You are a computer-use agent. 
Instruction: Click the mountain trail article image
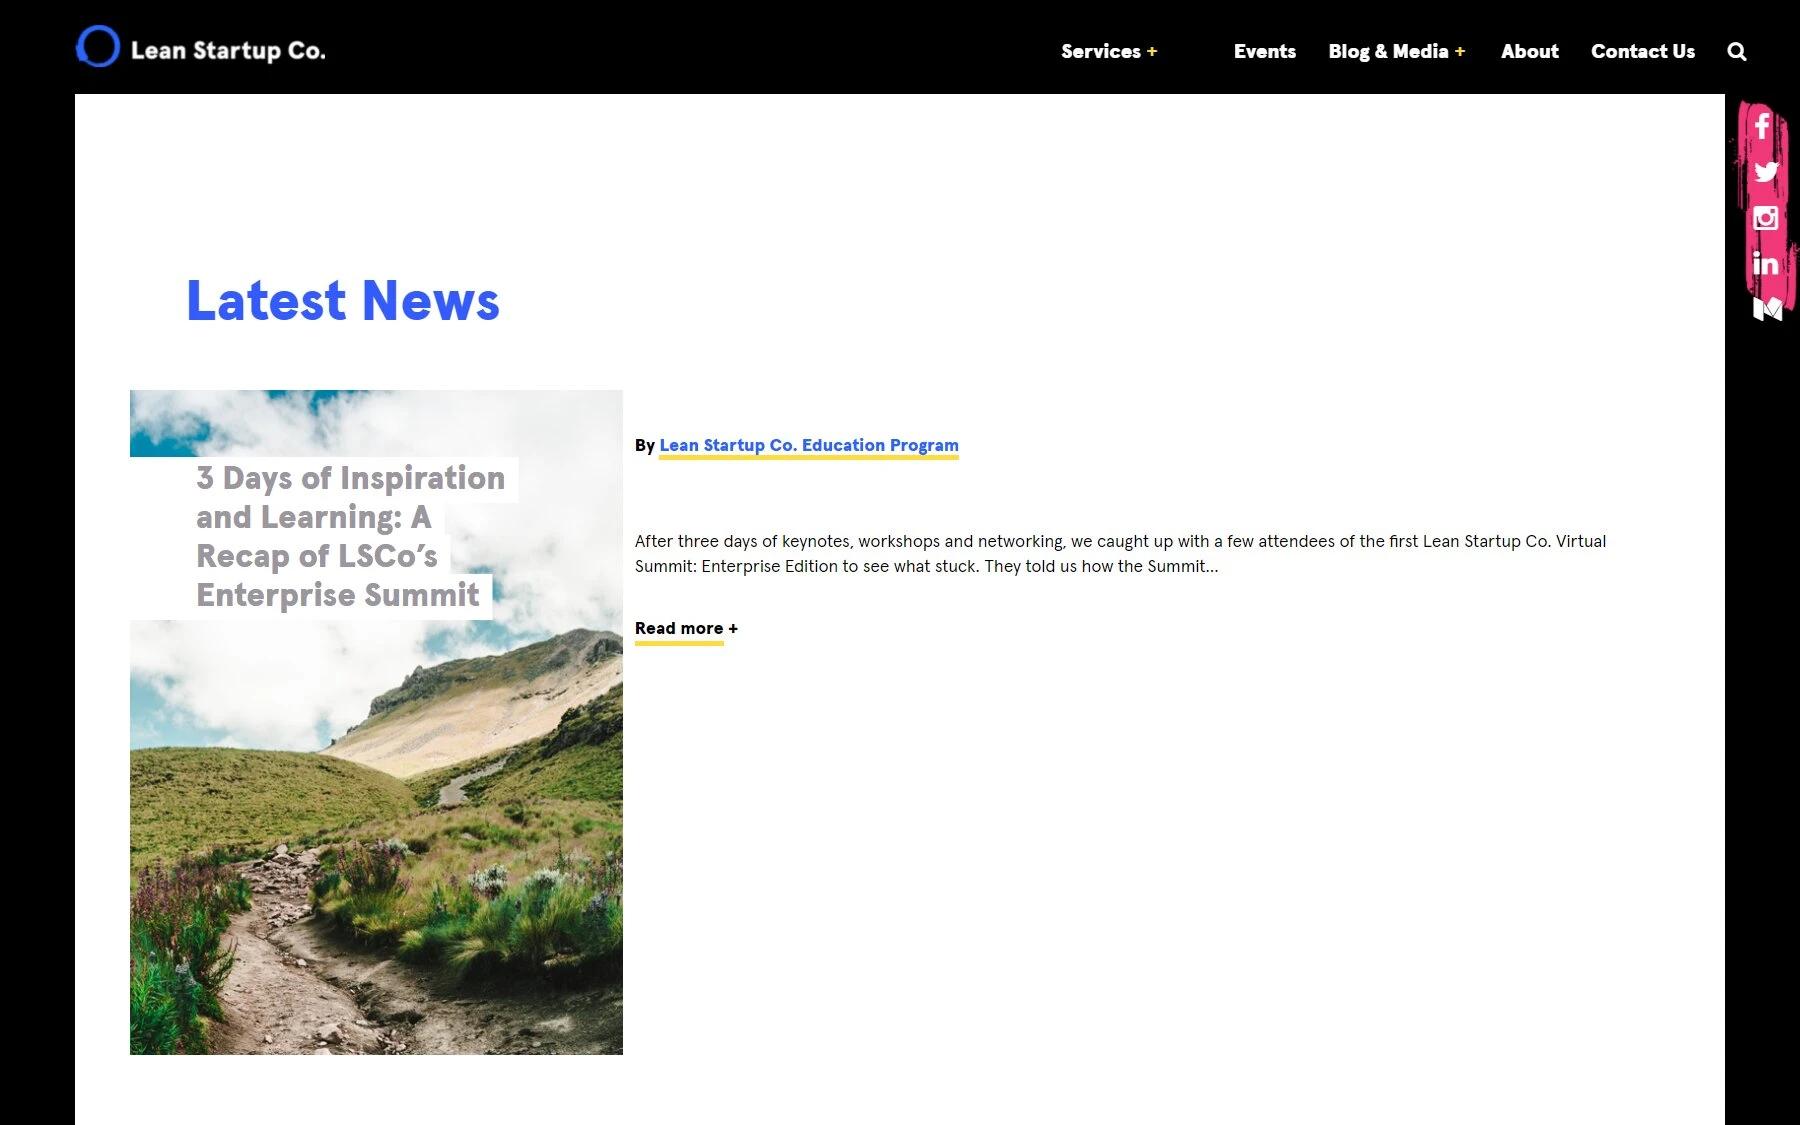pos(376,840)
